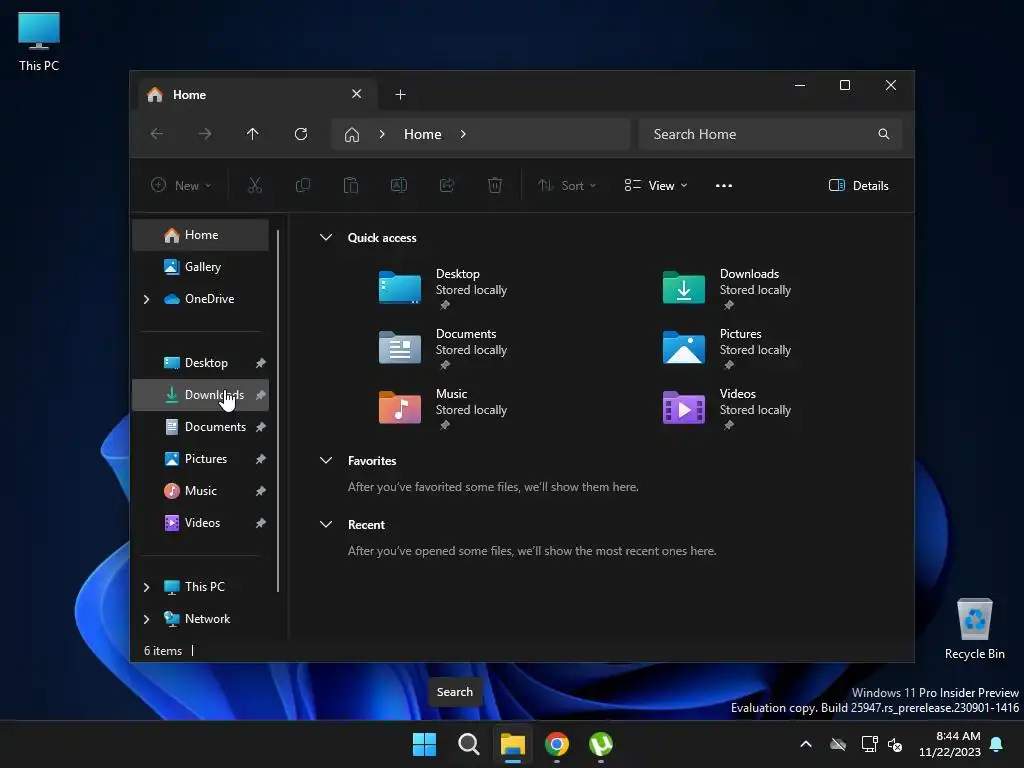1024x768 pixels.
Task: Open the Windows Start menu
Action: (424, 744)
